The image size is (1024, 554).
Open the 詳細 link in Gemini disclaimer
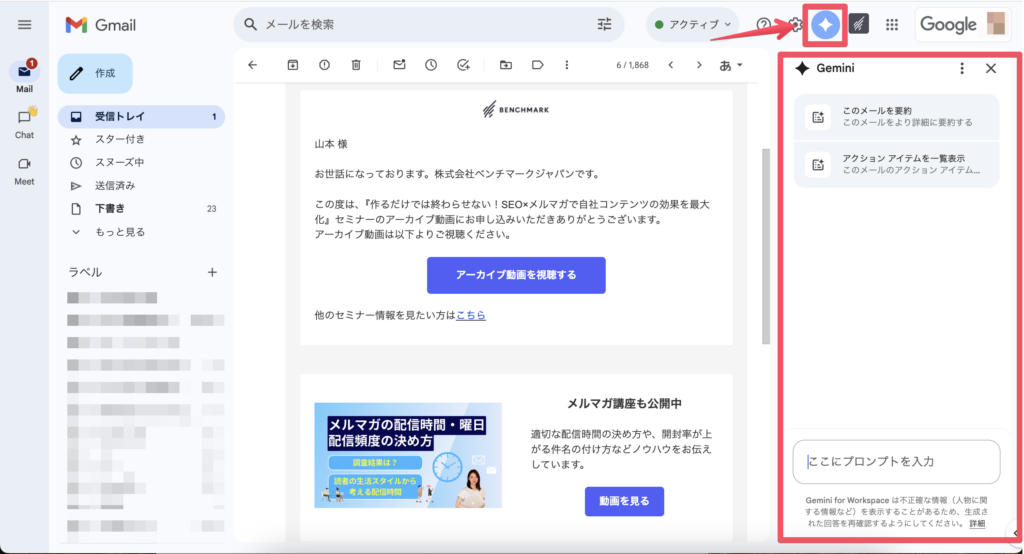pos(977,523)
